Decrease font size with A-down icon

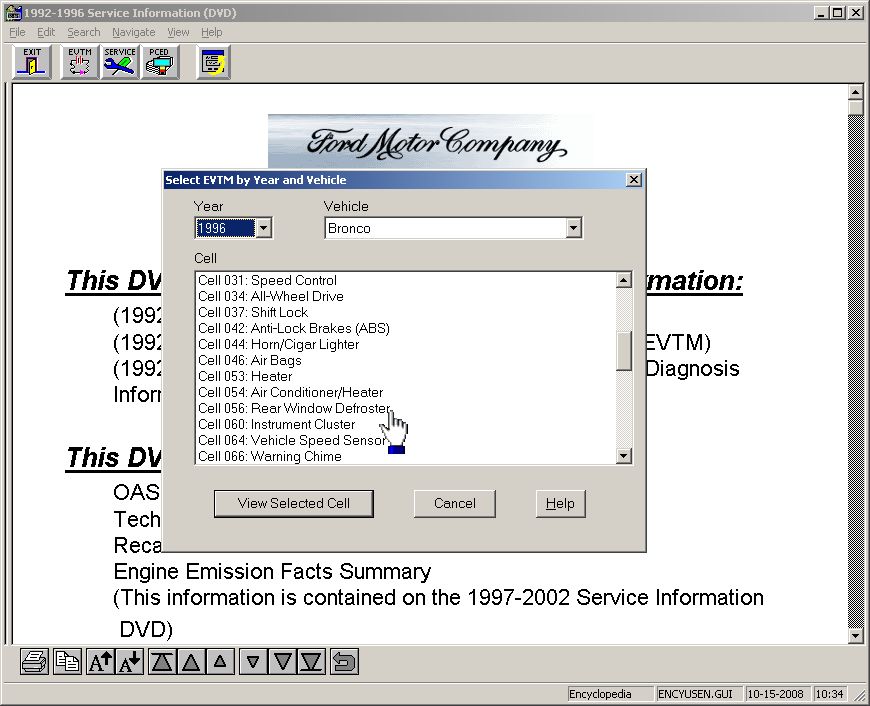click(129, 662)
